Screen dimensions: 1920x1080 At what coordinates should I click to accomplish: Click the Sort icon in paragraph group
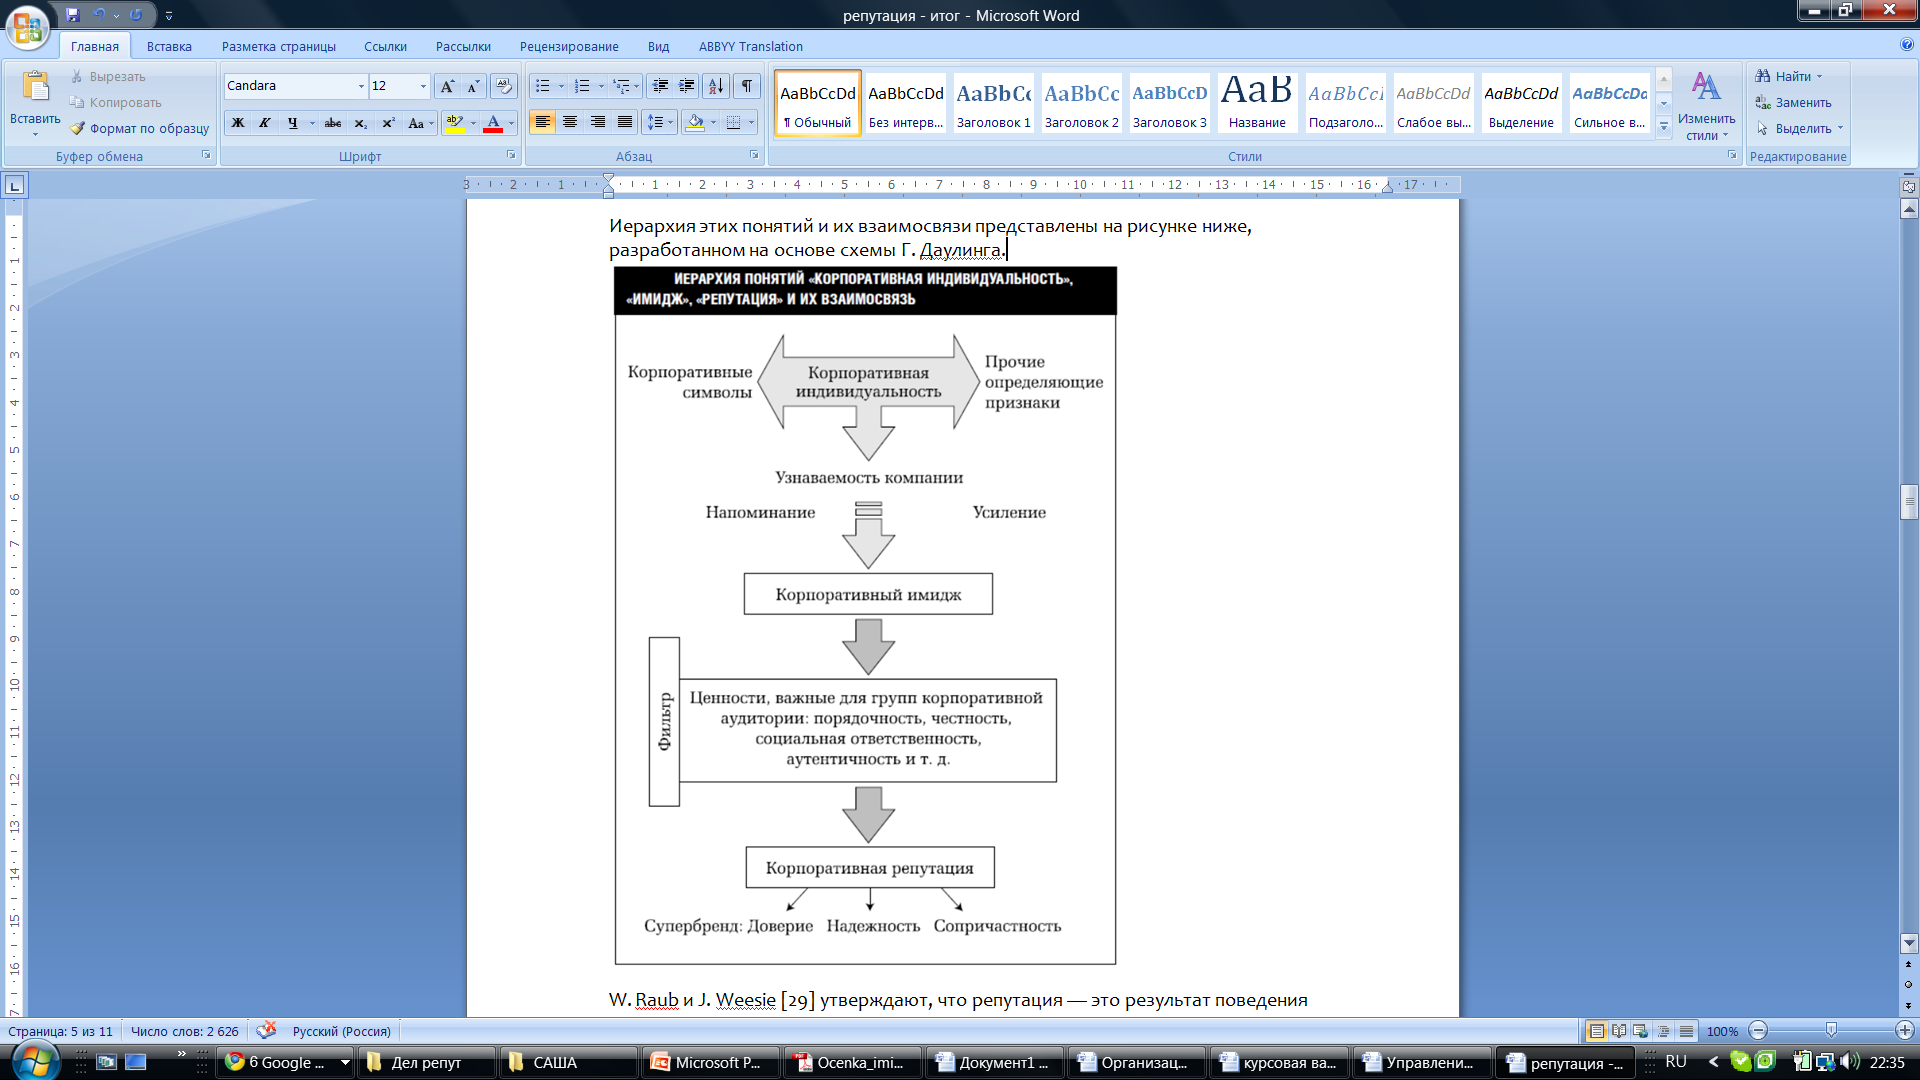[x=716, y=86]
